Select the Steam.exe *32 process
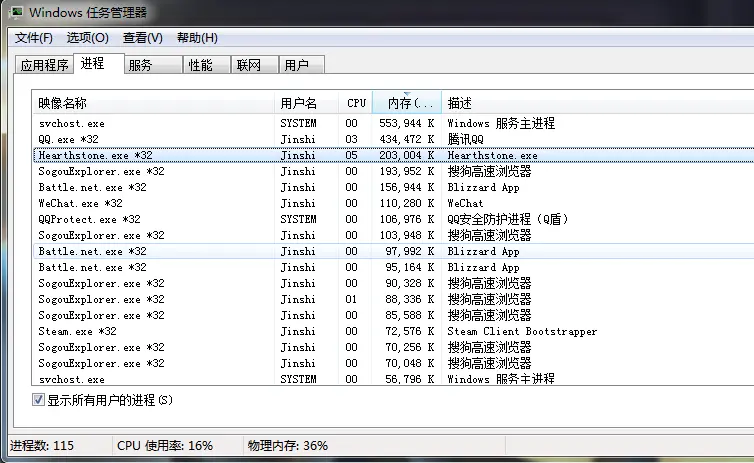754x463 pixels. click(x=393, y=331)
